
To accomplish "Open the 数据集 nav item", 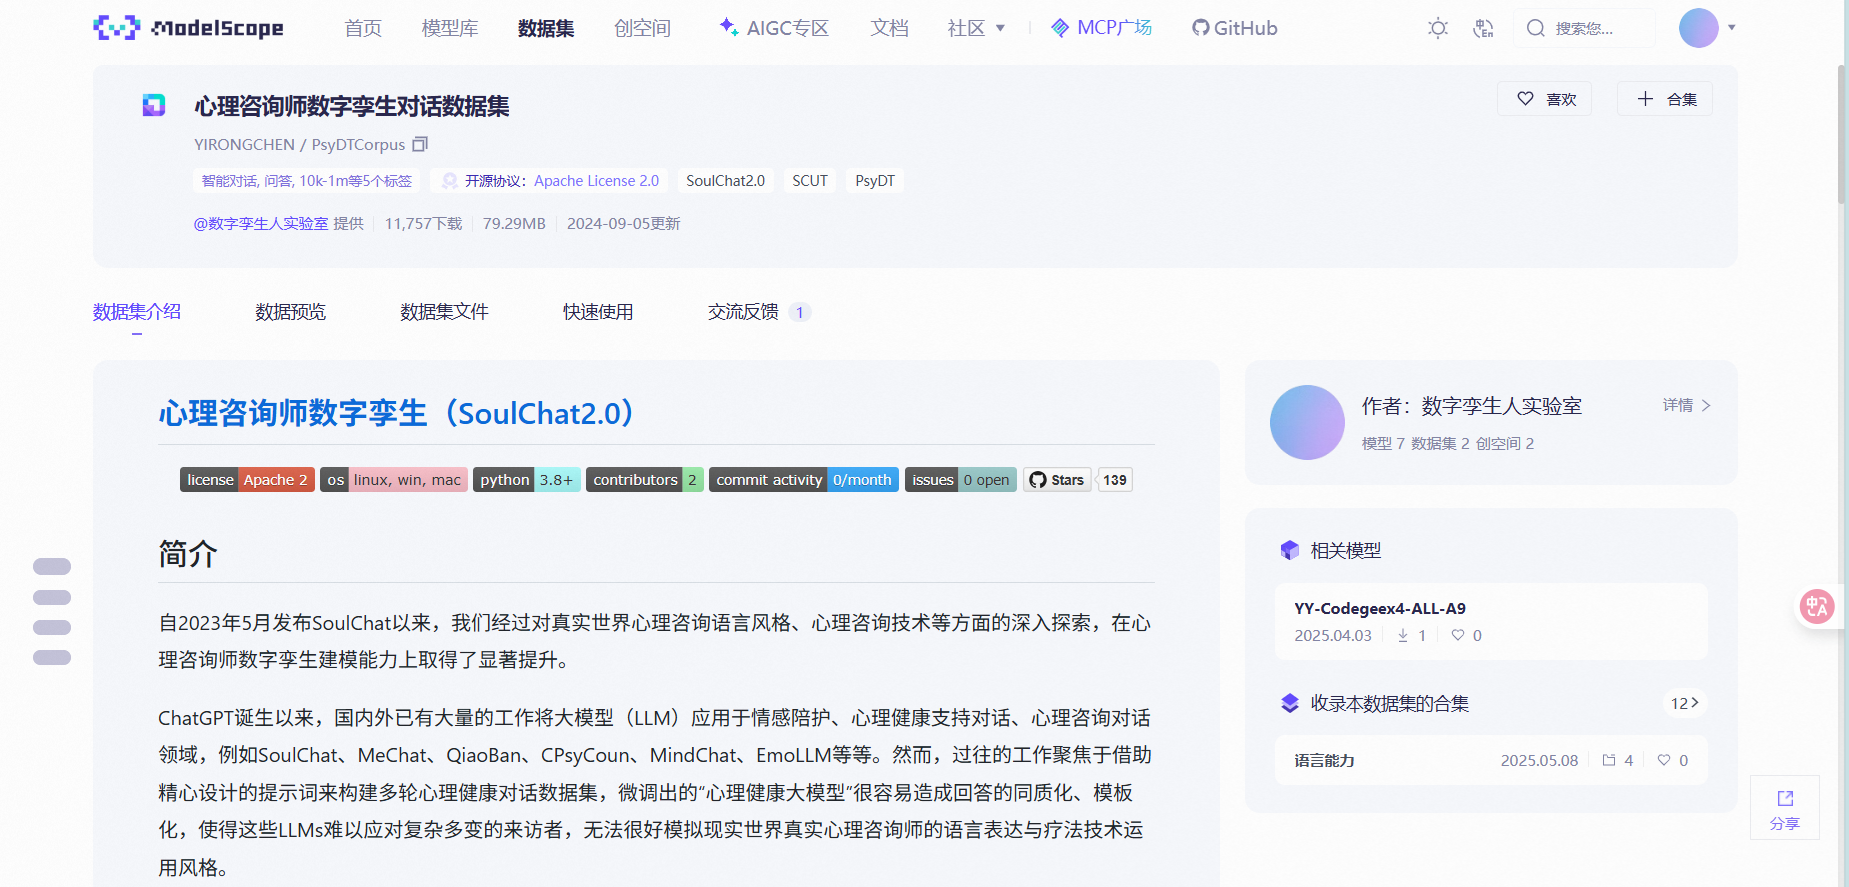I will (546, 28).
